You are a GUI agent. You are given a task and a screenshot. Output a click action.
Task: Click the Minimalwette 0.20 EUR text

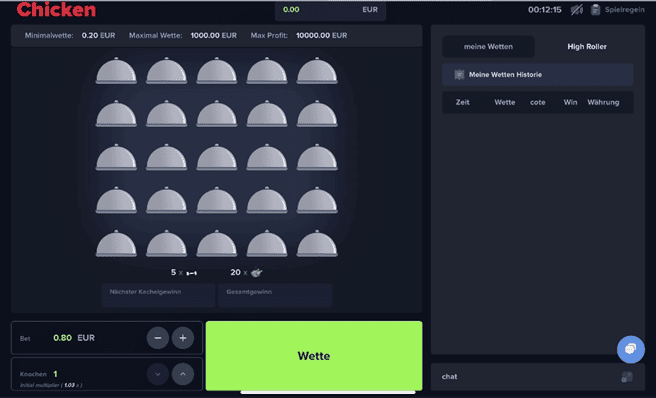tap(70, 36)
